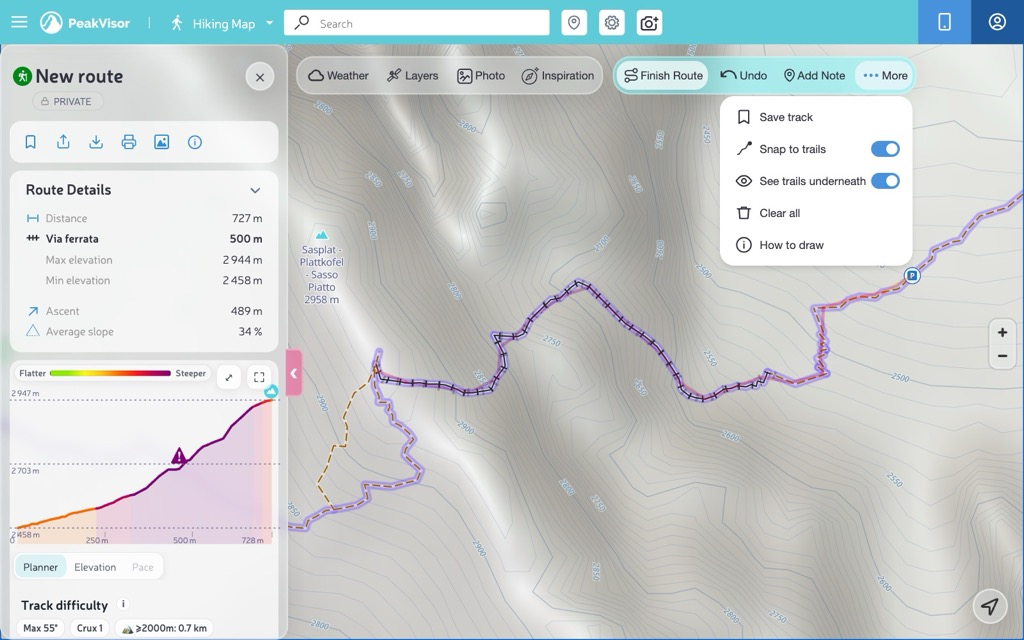Zoom out the map with minus button
Screen dimensions: 1024x640
coord(1002,357)
